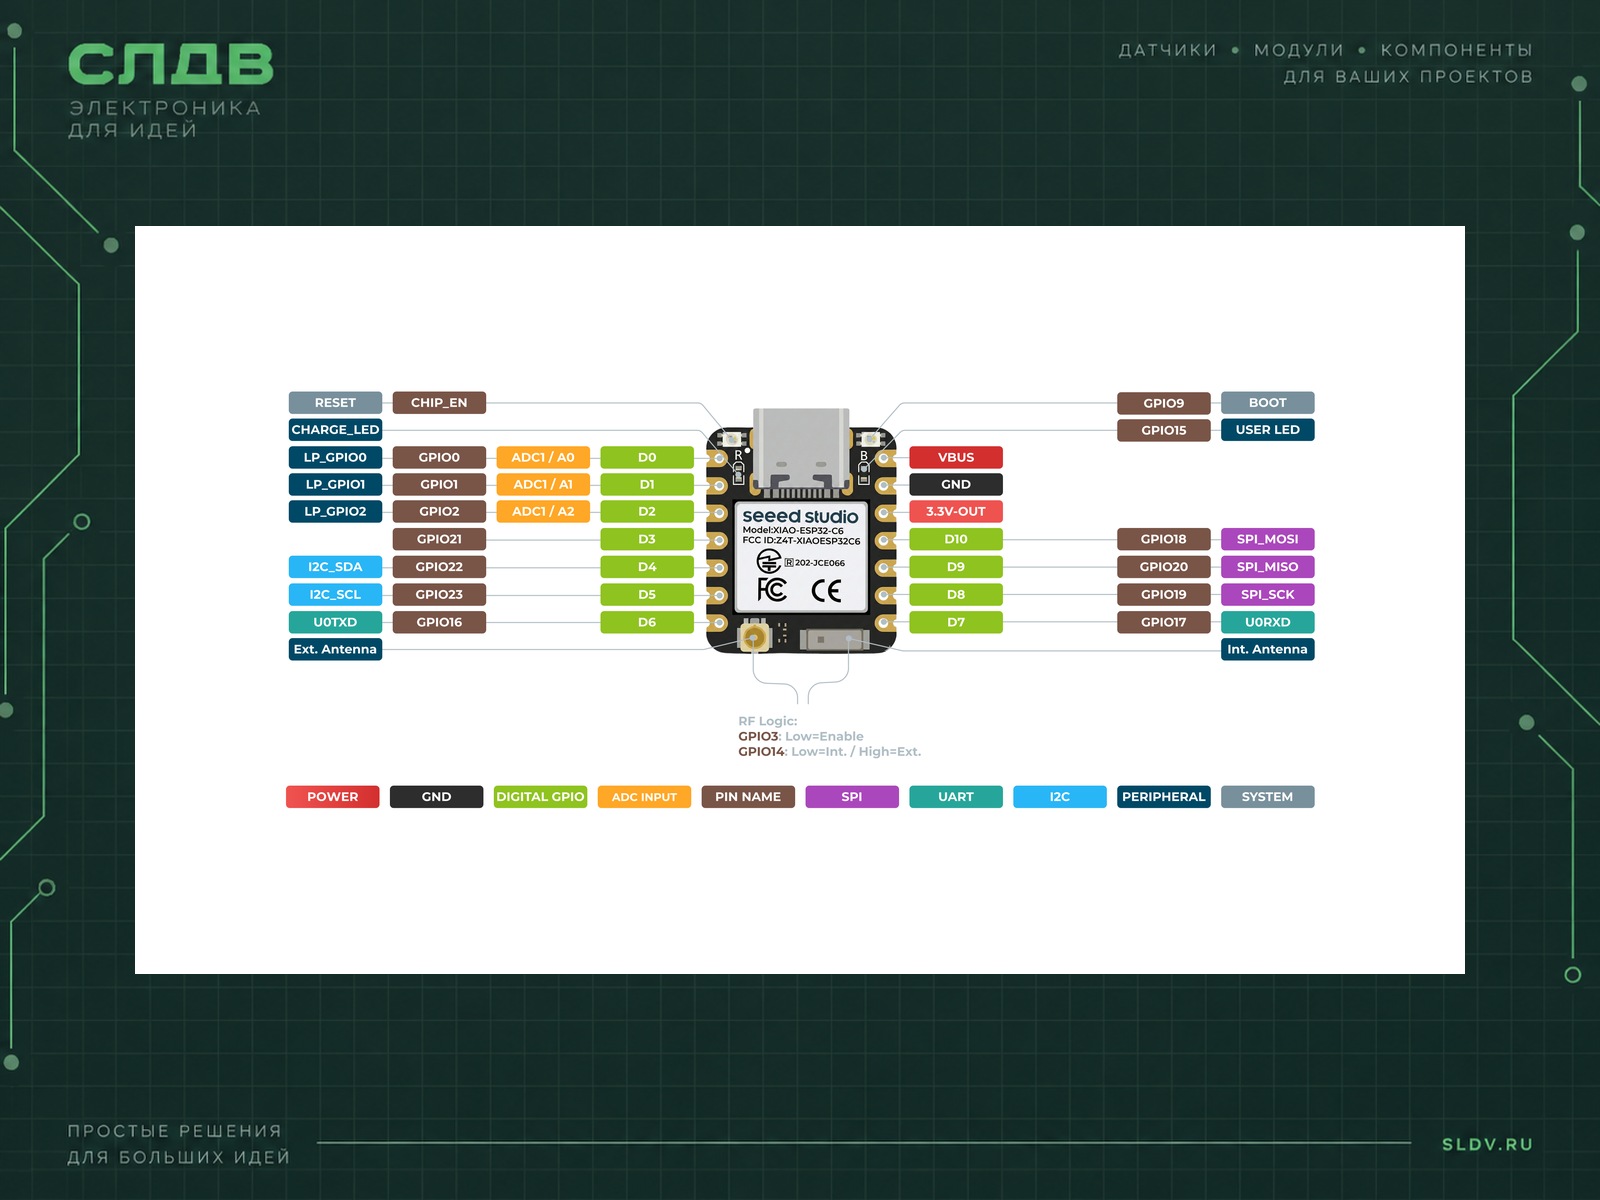The image size is (1600, 1200).
Task: Click the CHIP_EN pin label
Action: [439, 403]
